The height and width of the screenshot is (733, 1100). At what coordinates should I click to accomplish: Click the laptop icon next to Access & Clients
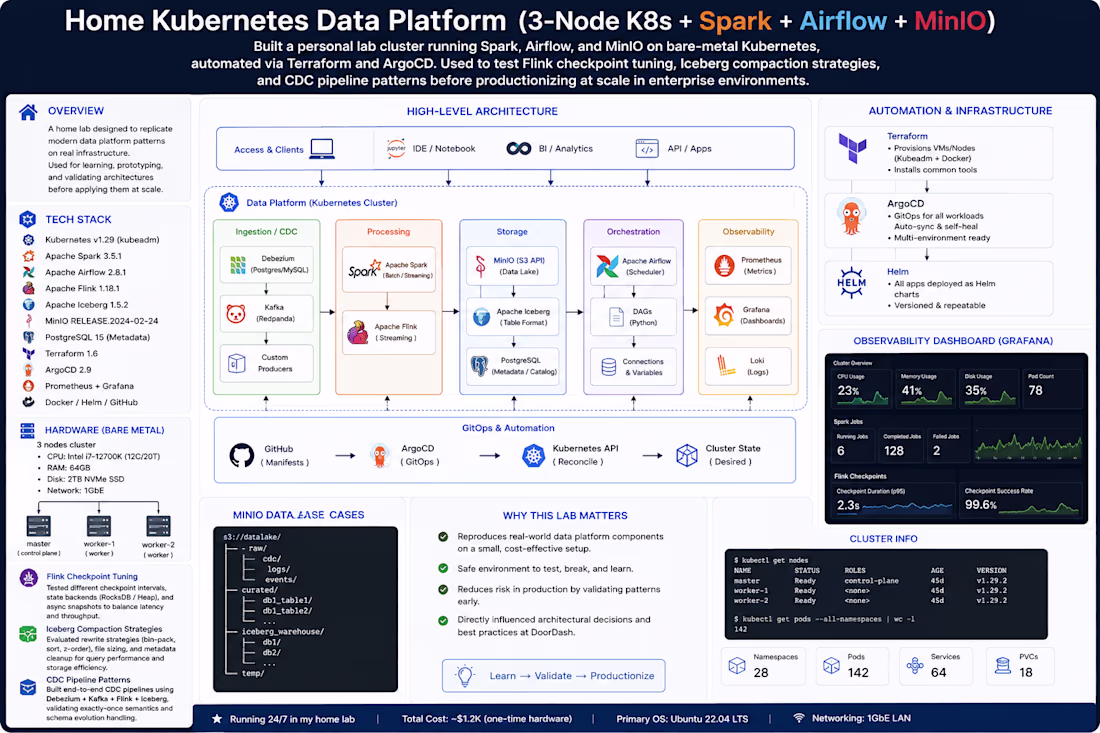pyautogui.click(x=322, y=149)
